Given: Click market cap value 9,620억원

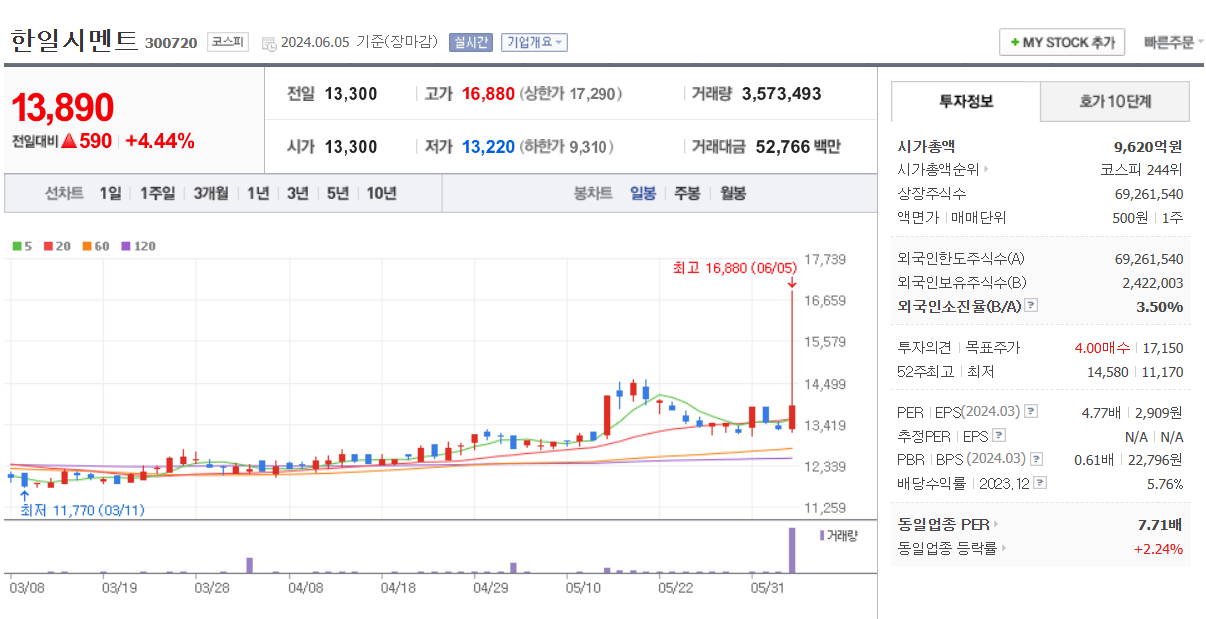Looking at the screenshot, I should [1148, 146].
